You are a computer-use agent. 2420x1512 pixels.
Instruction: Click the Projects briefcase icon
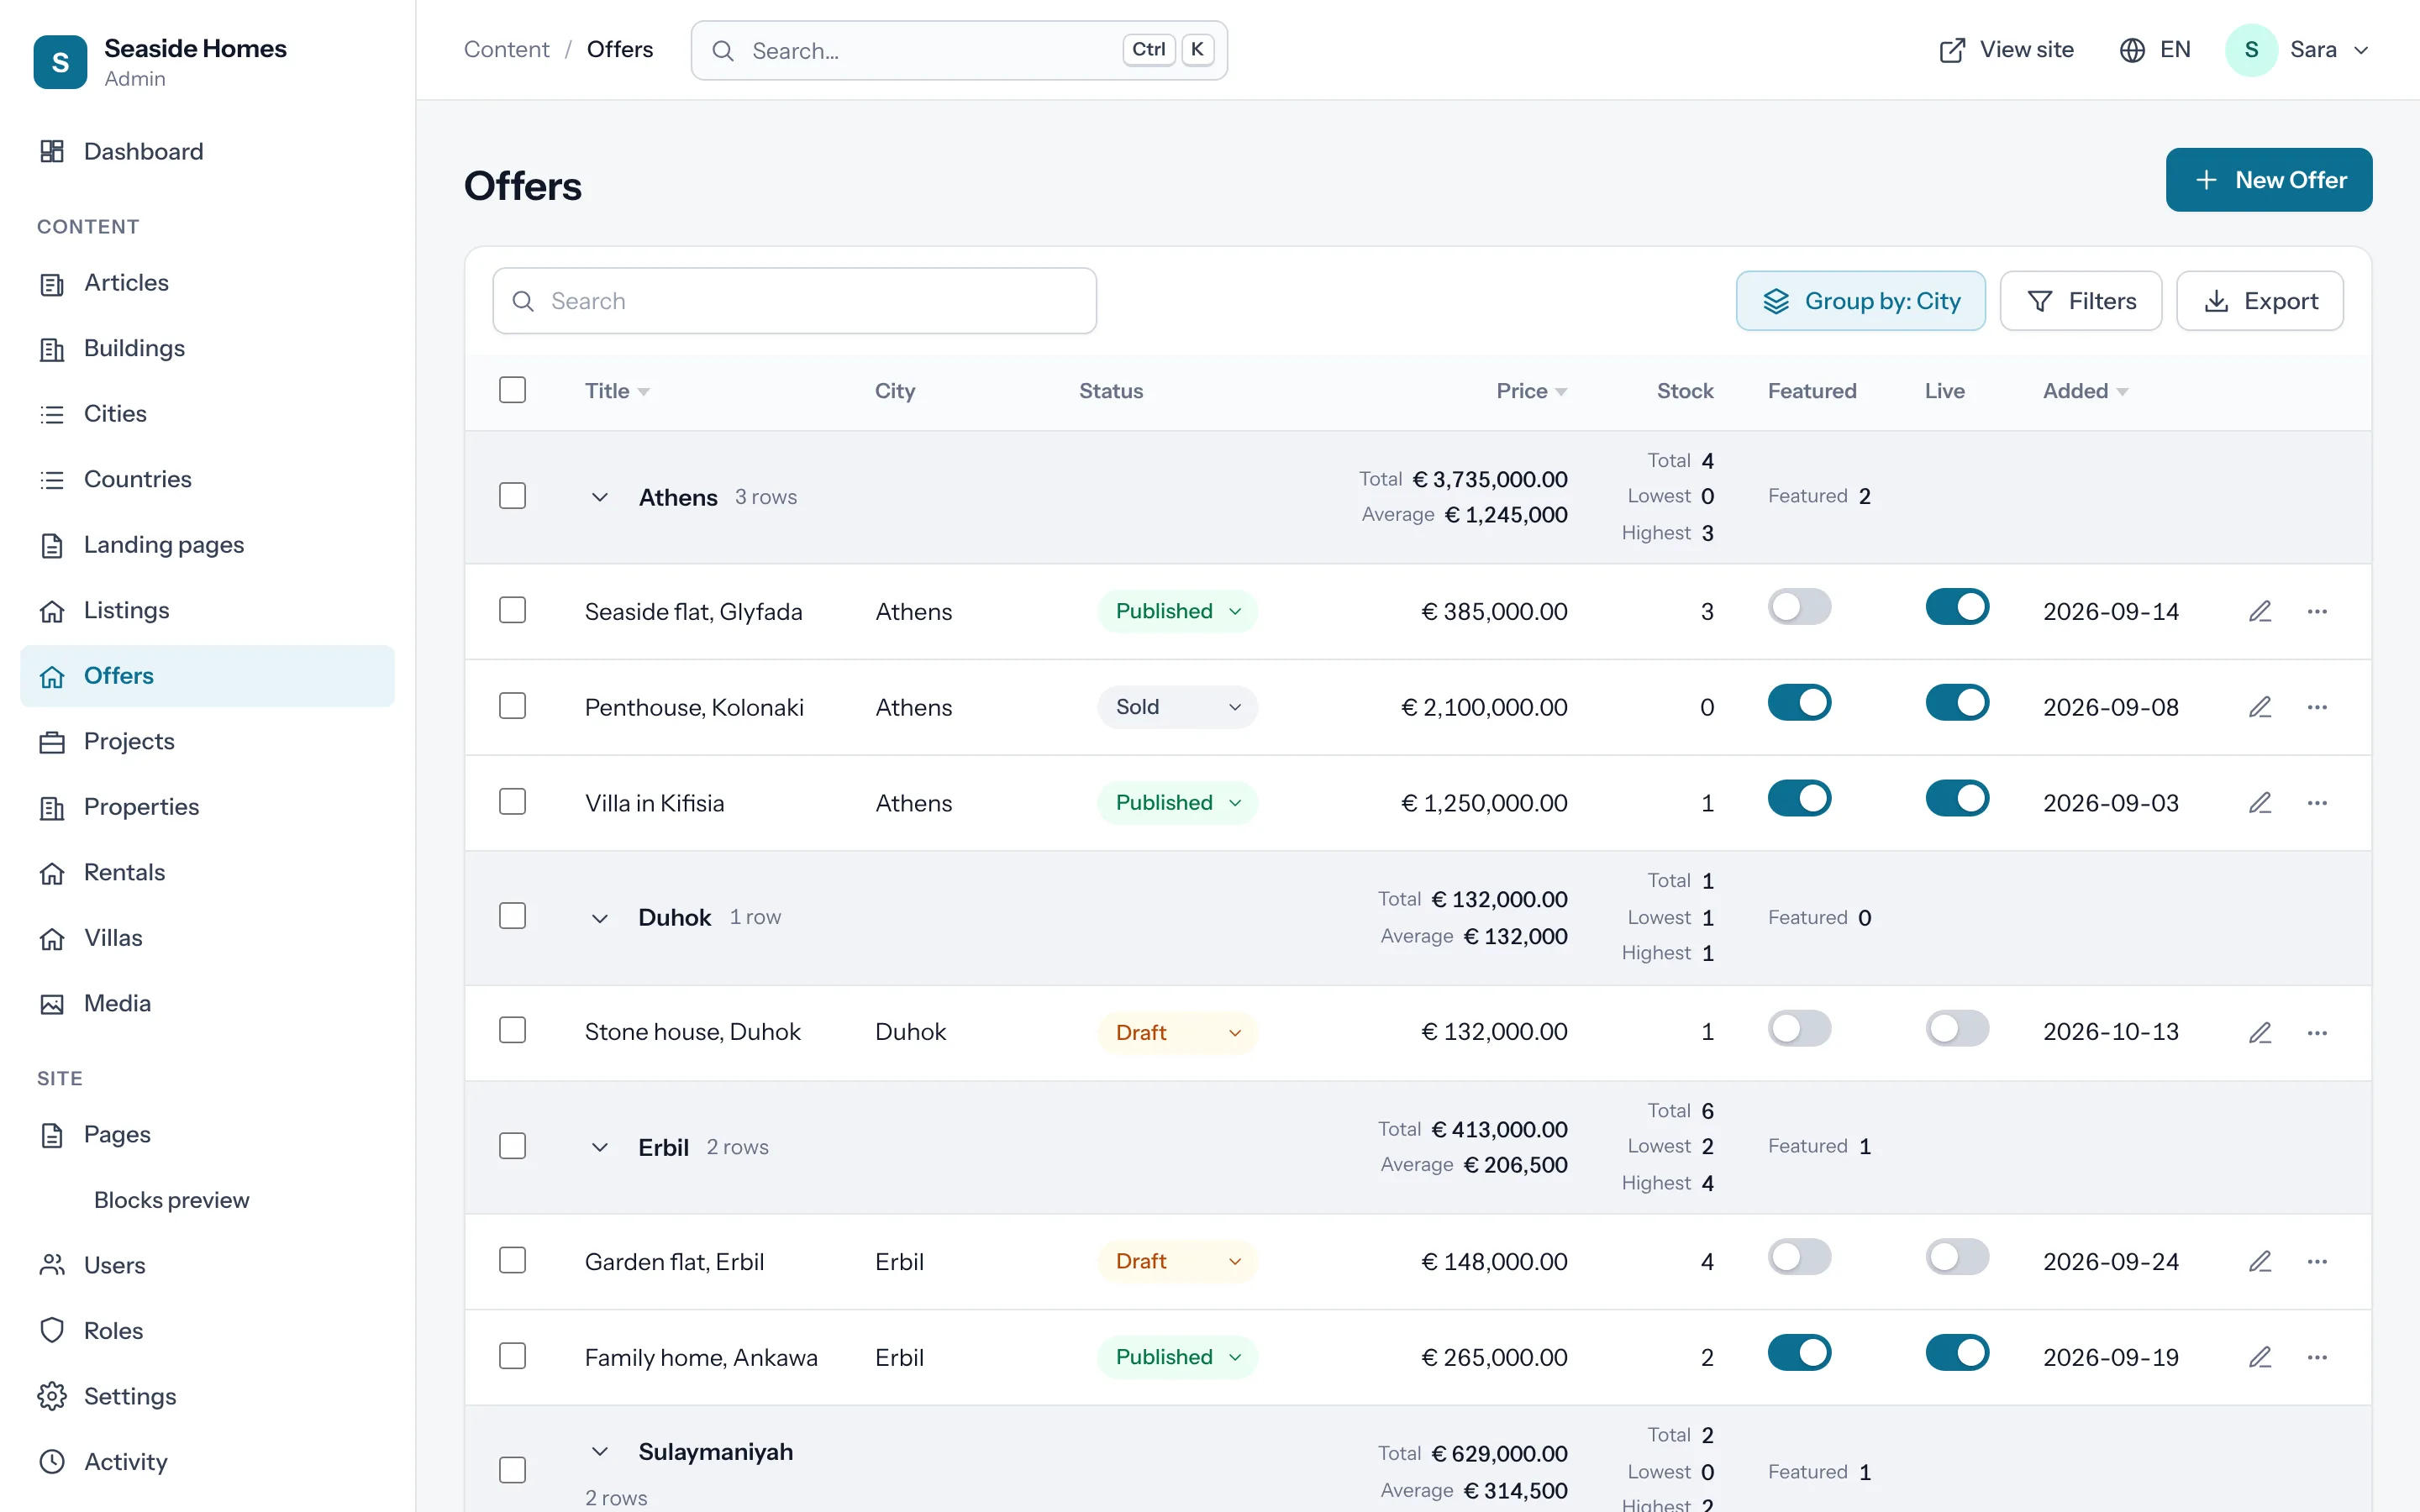click(x=52, y=742)
